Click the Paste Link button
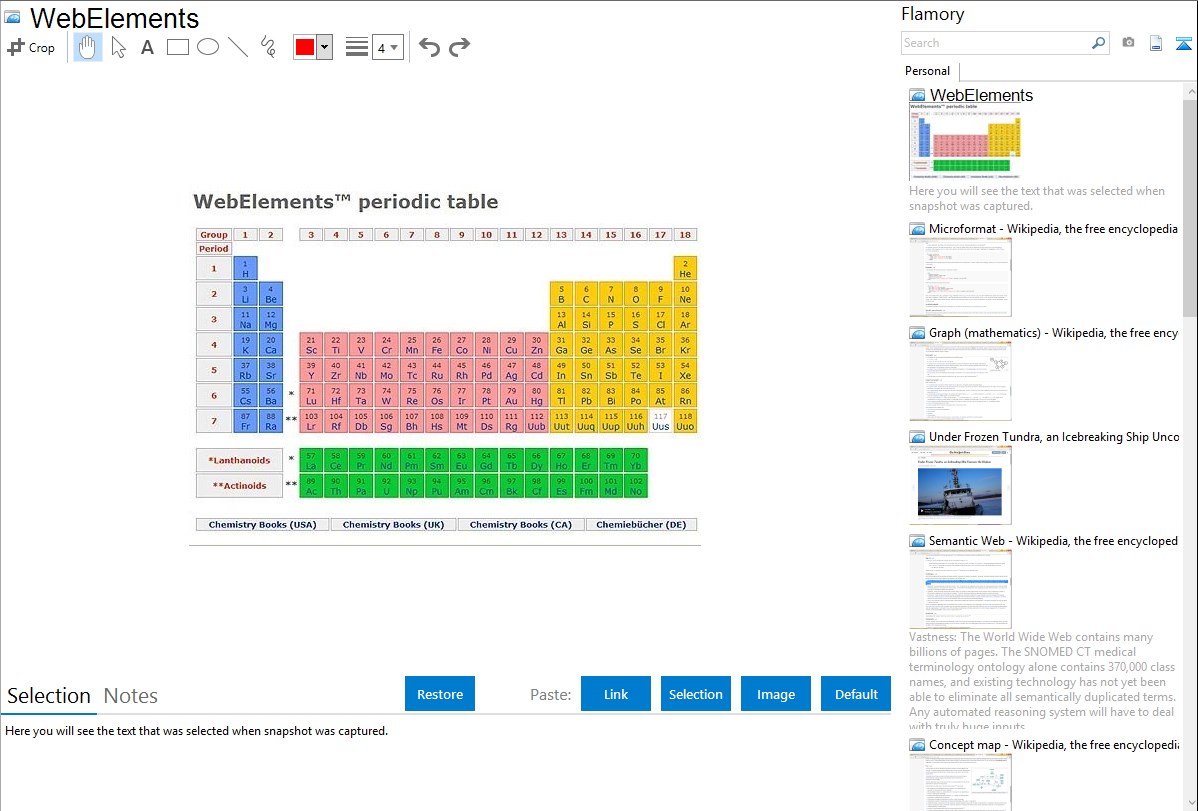Screen dimensions: 1198x811 [616, 694]
